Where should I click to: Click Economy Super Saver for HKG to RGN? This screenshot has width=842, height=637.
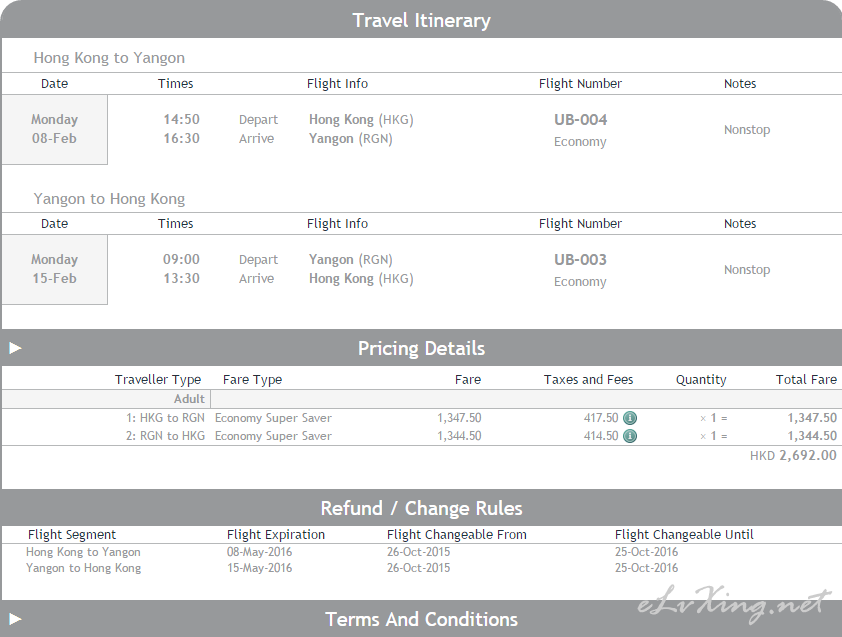[x=273, y=418]
